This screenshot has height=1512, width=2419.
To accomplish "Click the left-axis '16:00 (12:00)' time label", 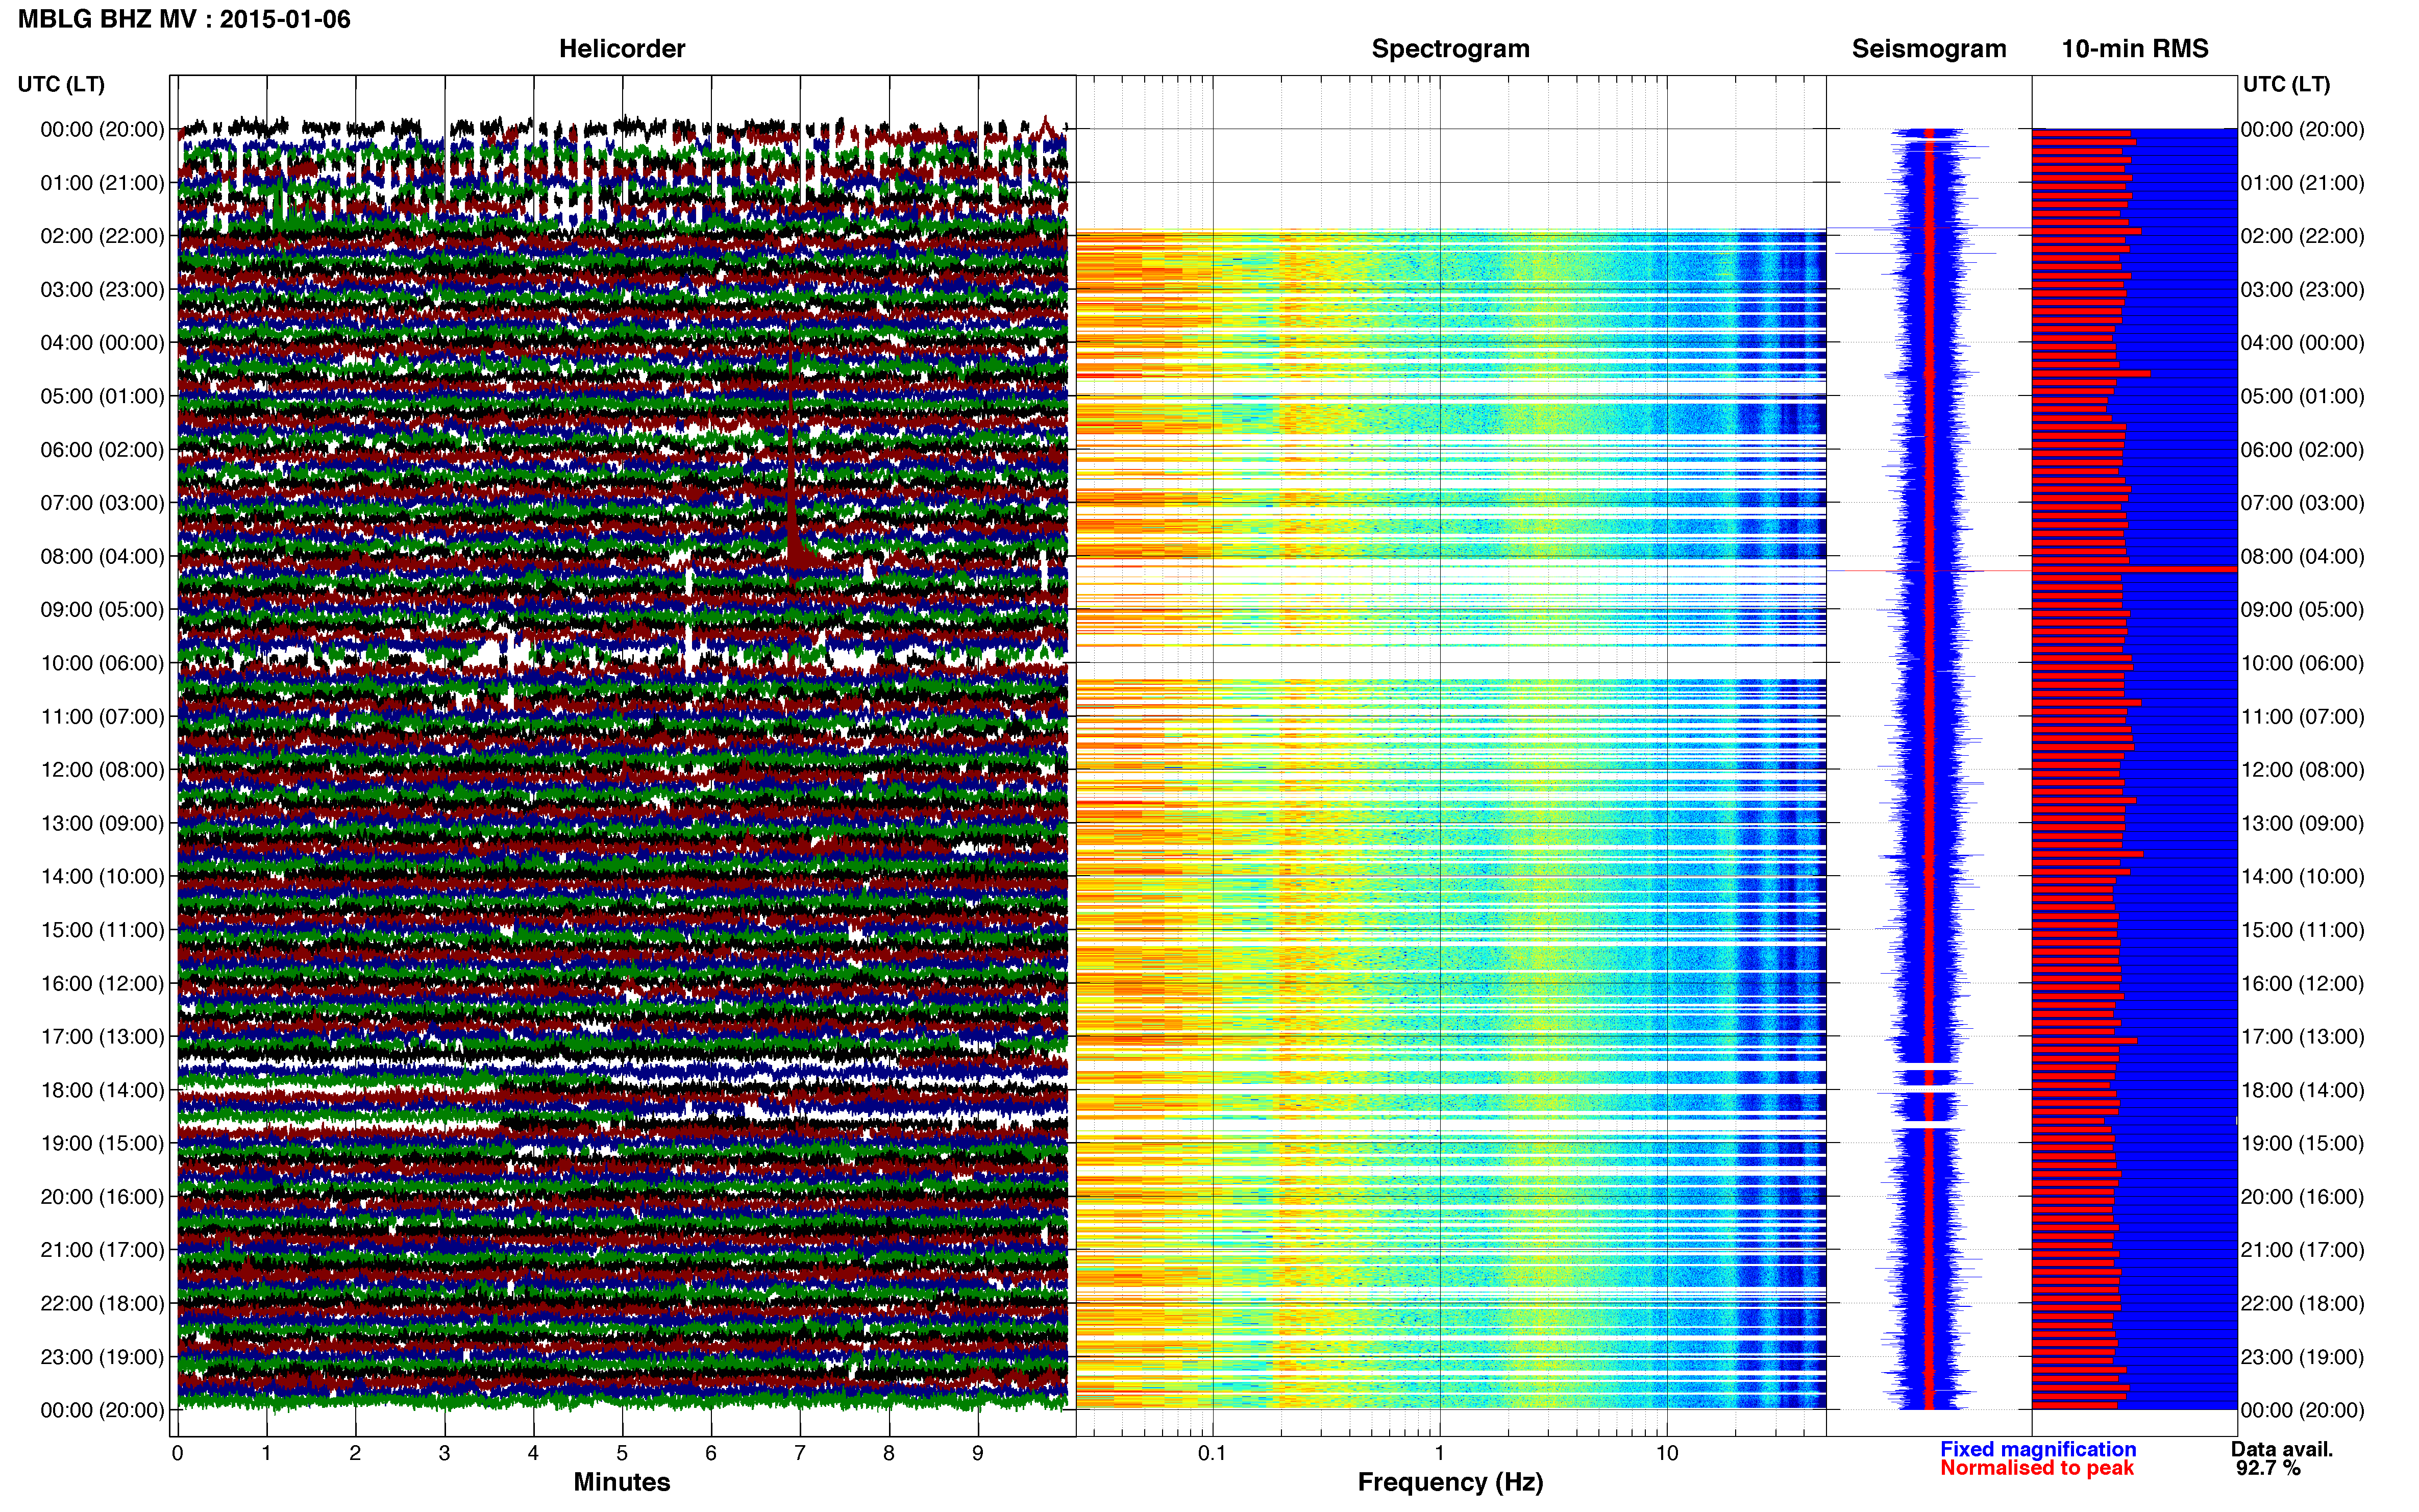I will 102,983.
